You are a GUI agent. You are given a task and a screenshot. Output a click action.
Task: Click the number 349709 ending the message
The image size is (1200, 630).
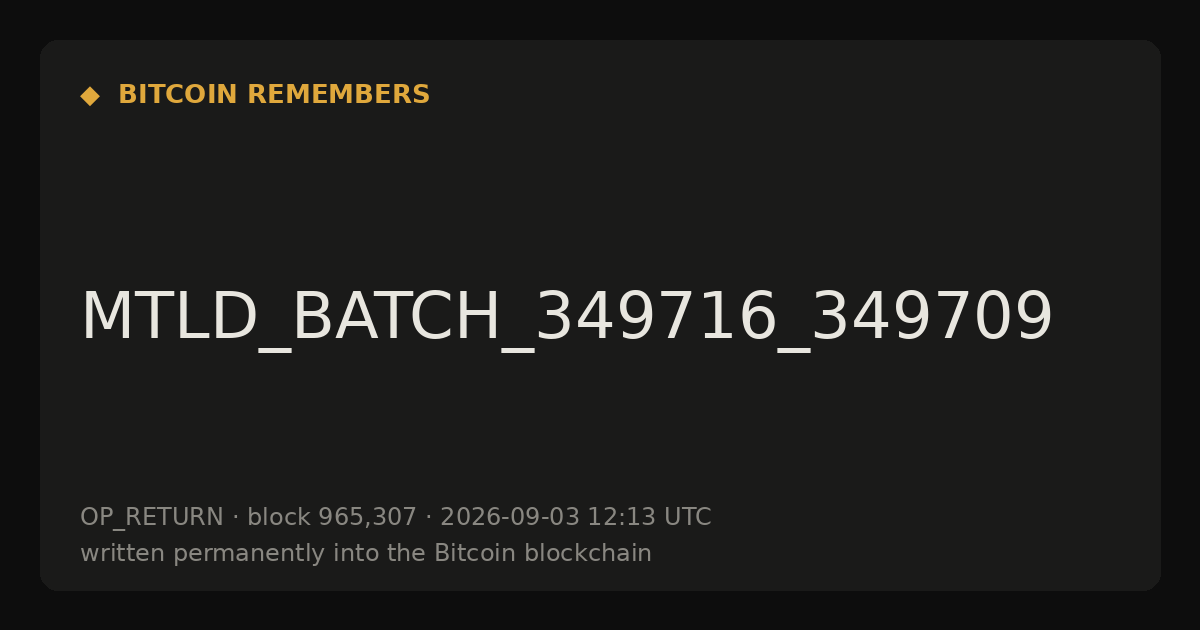coord(932,317)
